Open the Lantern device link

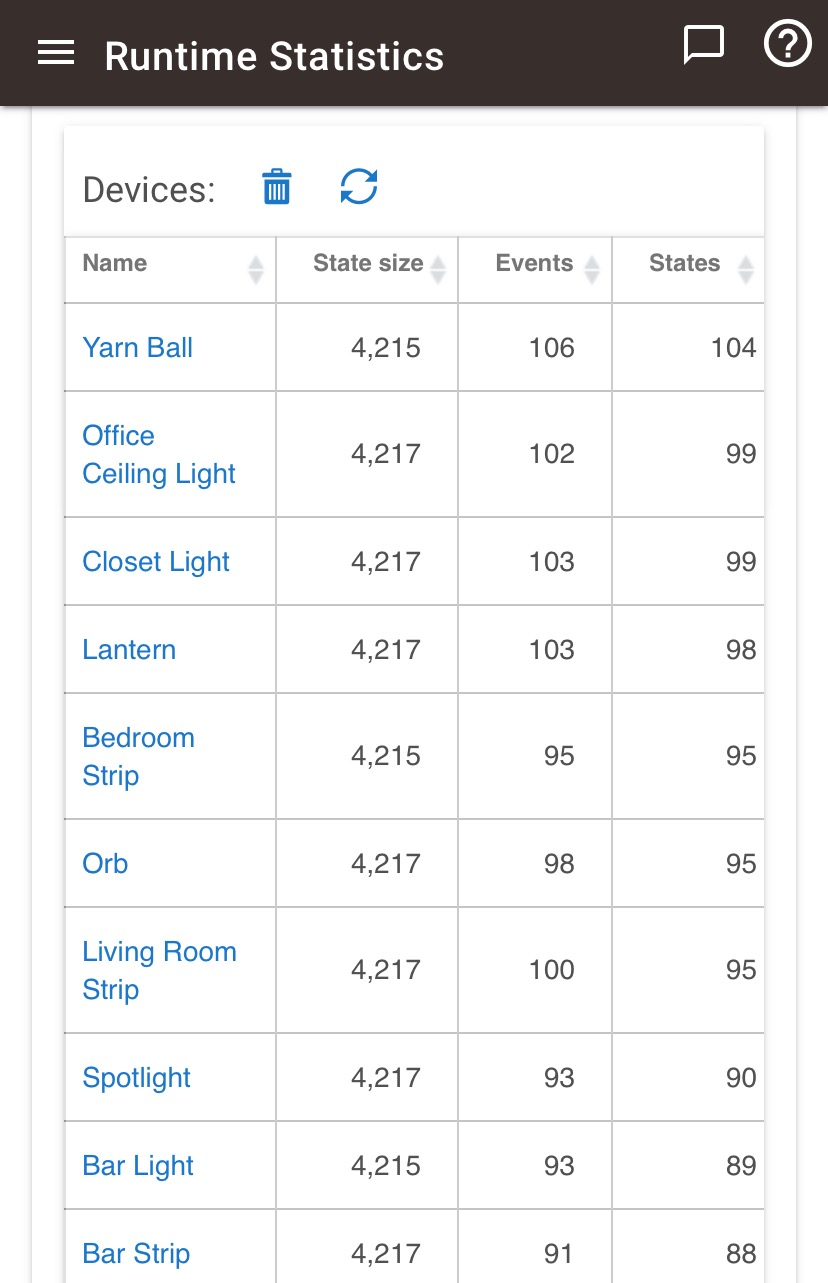[x=129, y=650]
